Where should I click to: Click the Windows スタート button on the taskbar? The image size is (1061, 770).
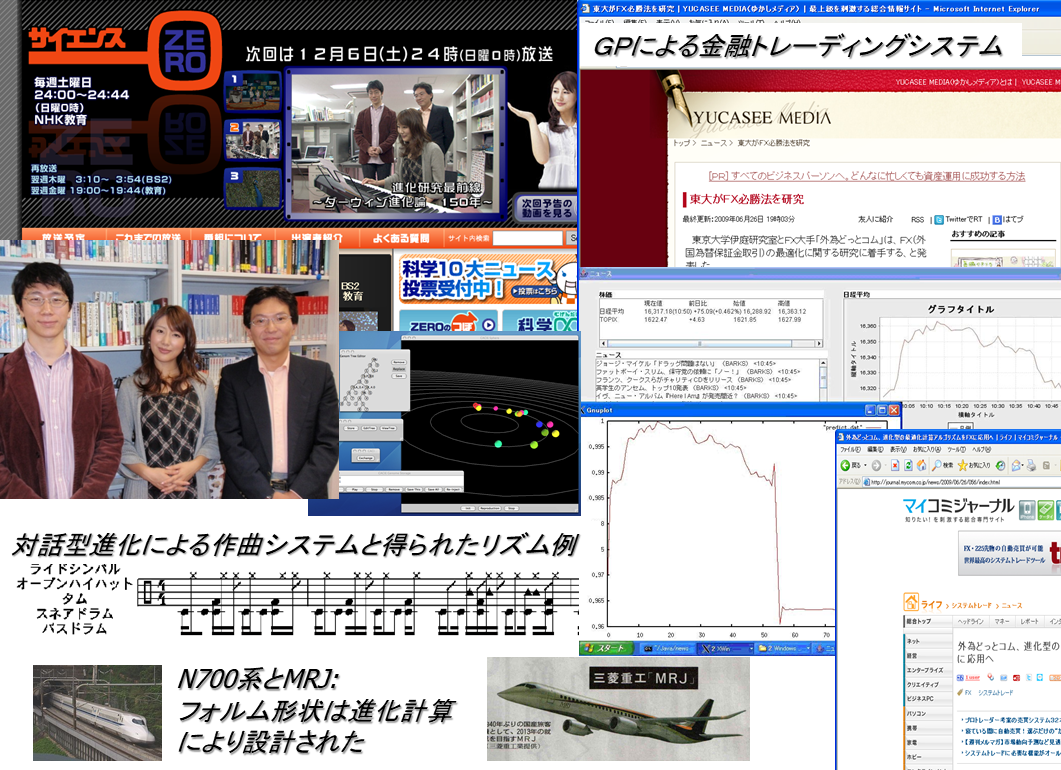(606, 648)
